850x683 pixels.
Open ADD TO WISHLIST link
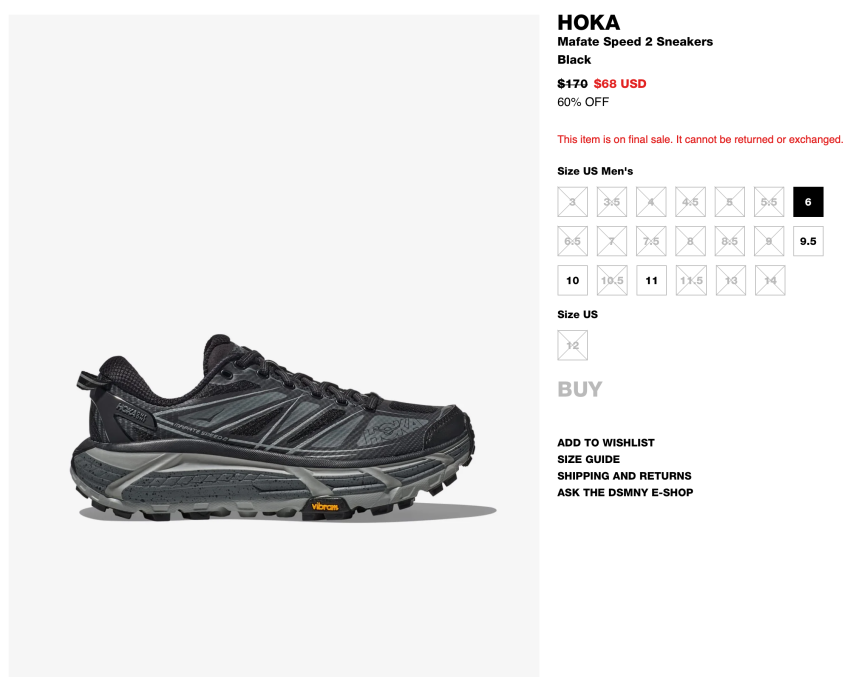tap(606, 442)
